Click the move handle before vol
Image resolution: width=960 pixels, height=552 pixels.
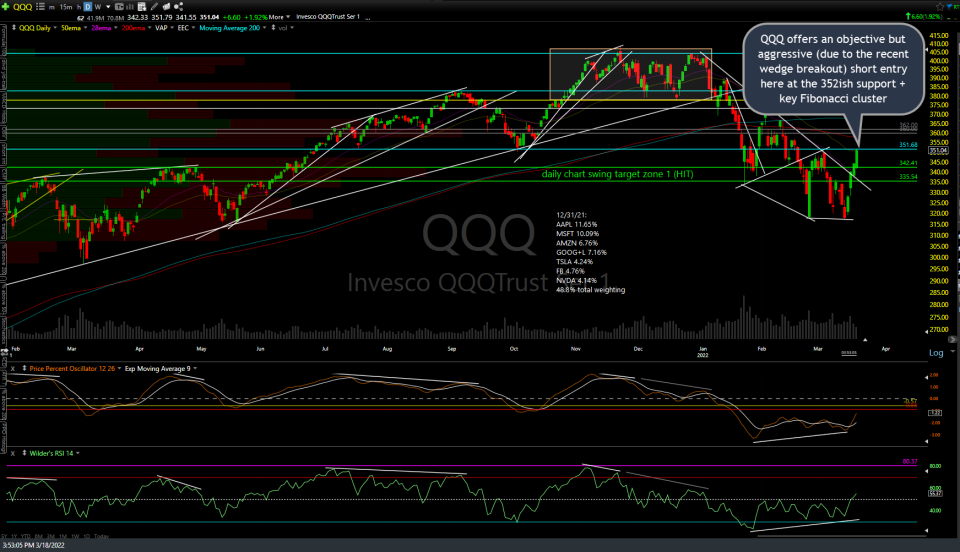click(274, 28)
